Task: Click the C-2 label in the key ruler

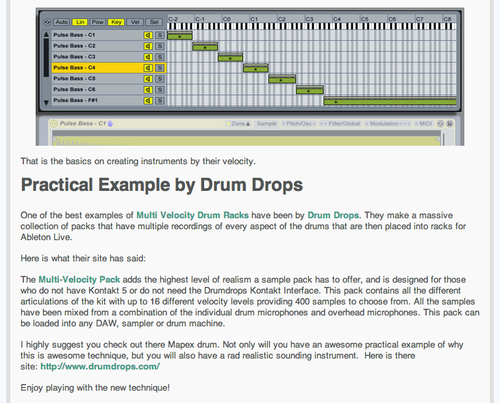Action: tap(173, 19)
